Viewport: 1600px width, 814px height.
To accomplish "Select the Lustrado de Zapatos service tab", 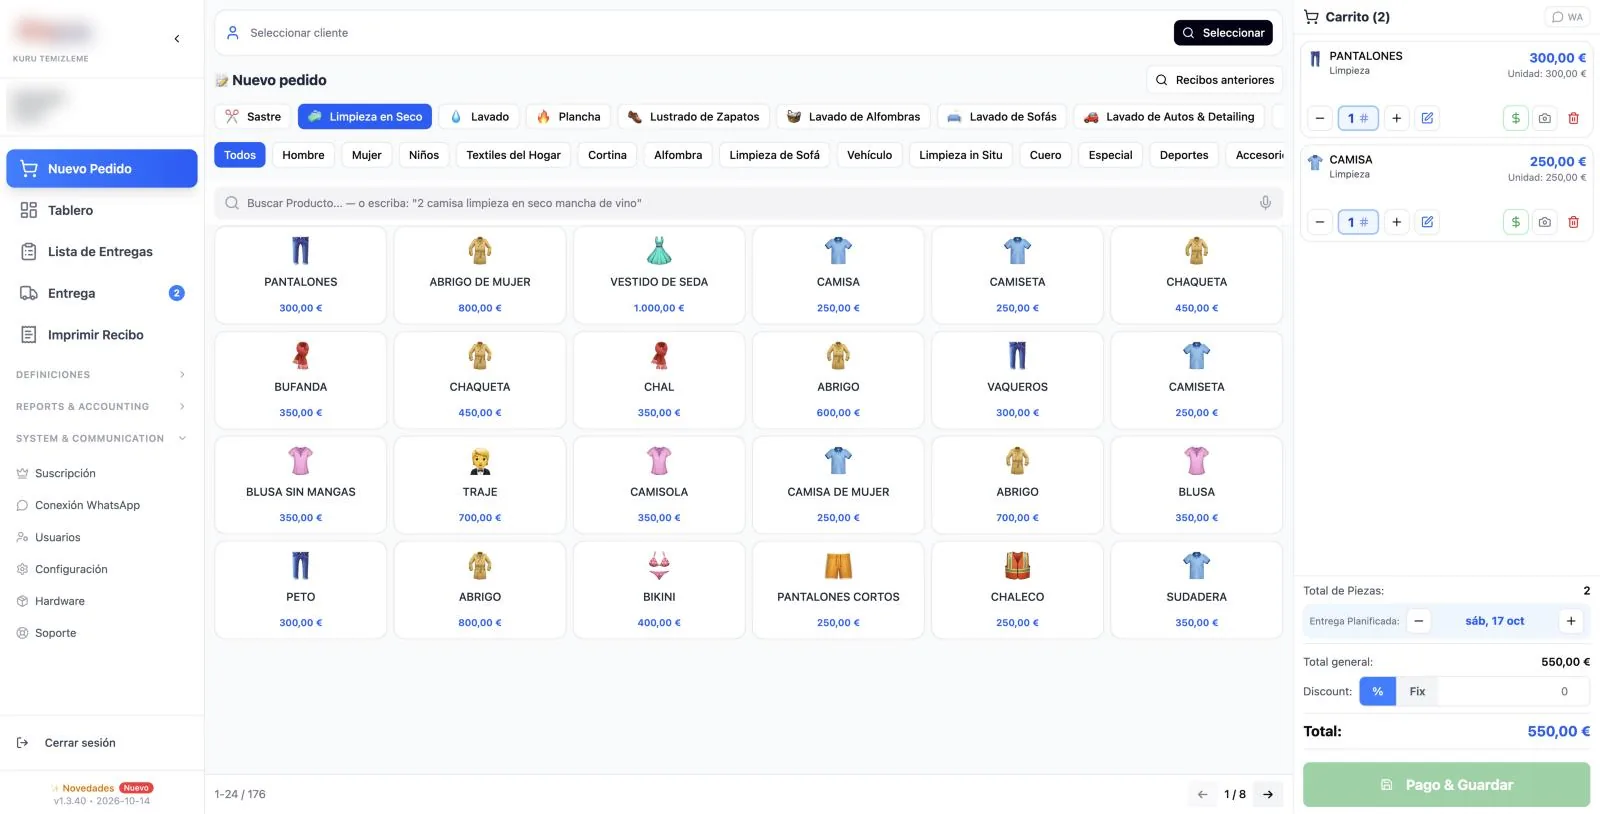I will tap(694, 117).
